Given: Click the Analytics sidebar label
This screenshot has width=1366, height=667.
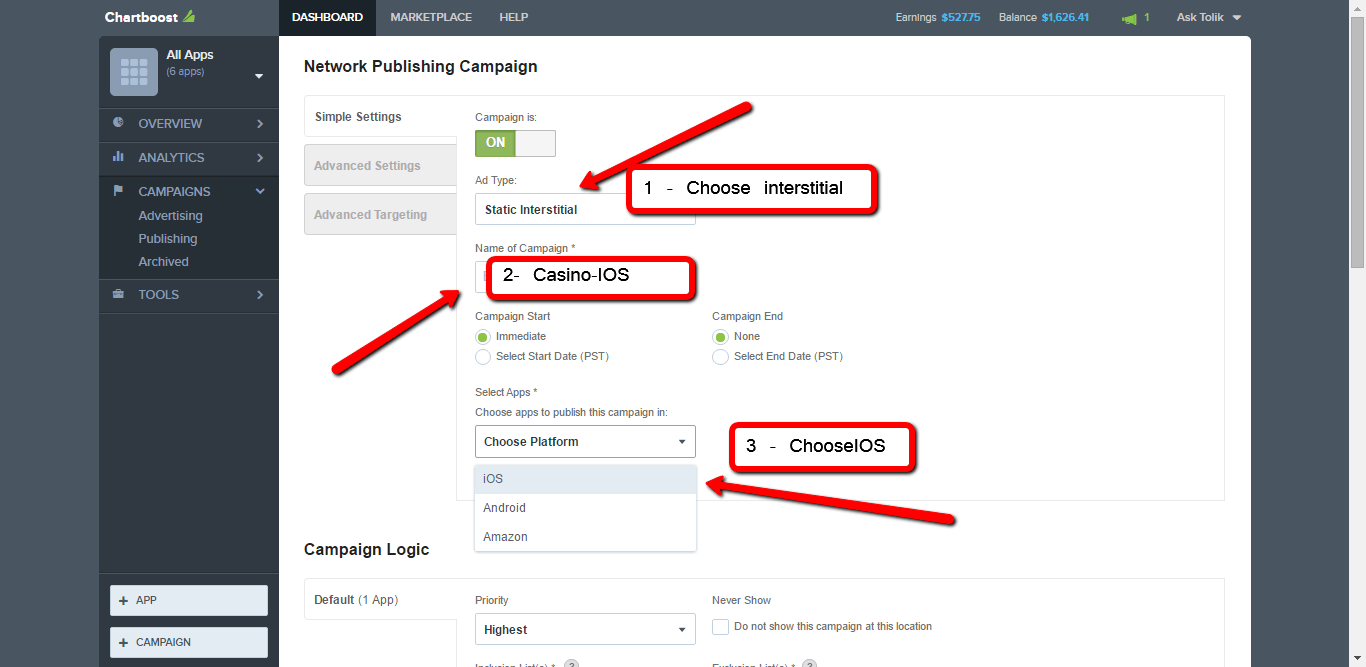Looking at the screenshot, I should pos(171,158).
